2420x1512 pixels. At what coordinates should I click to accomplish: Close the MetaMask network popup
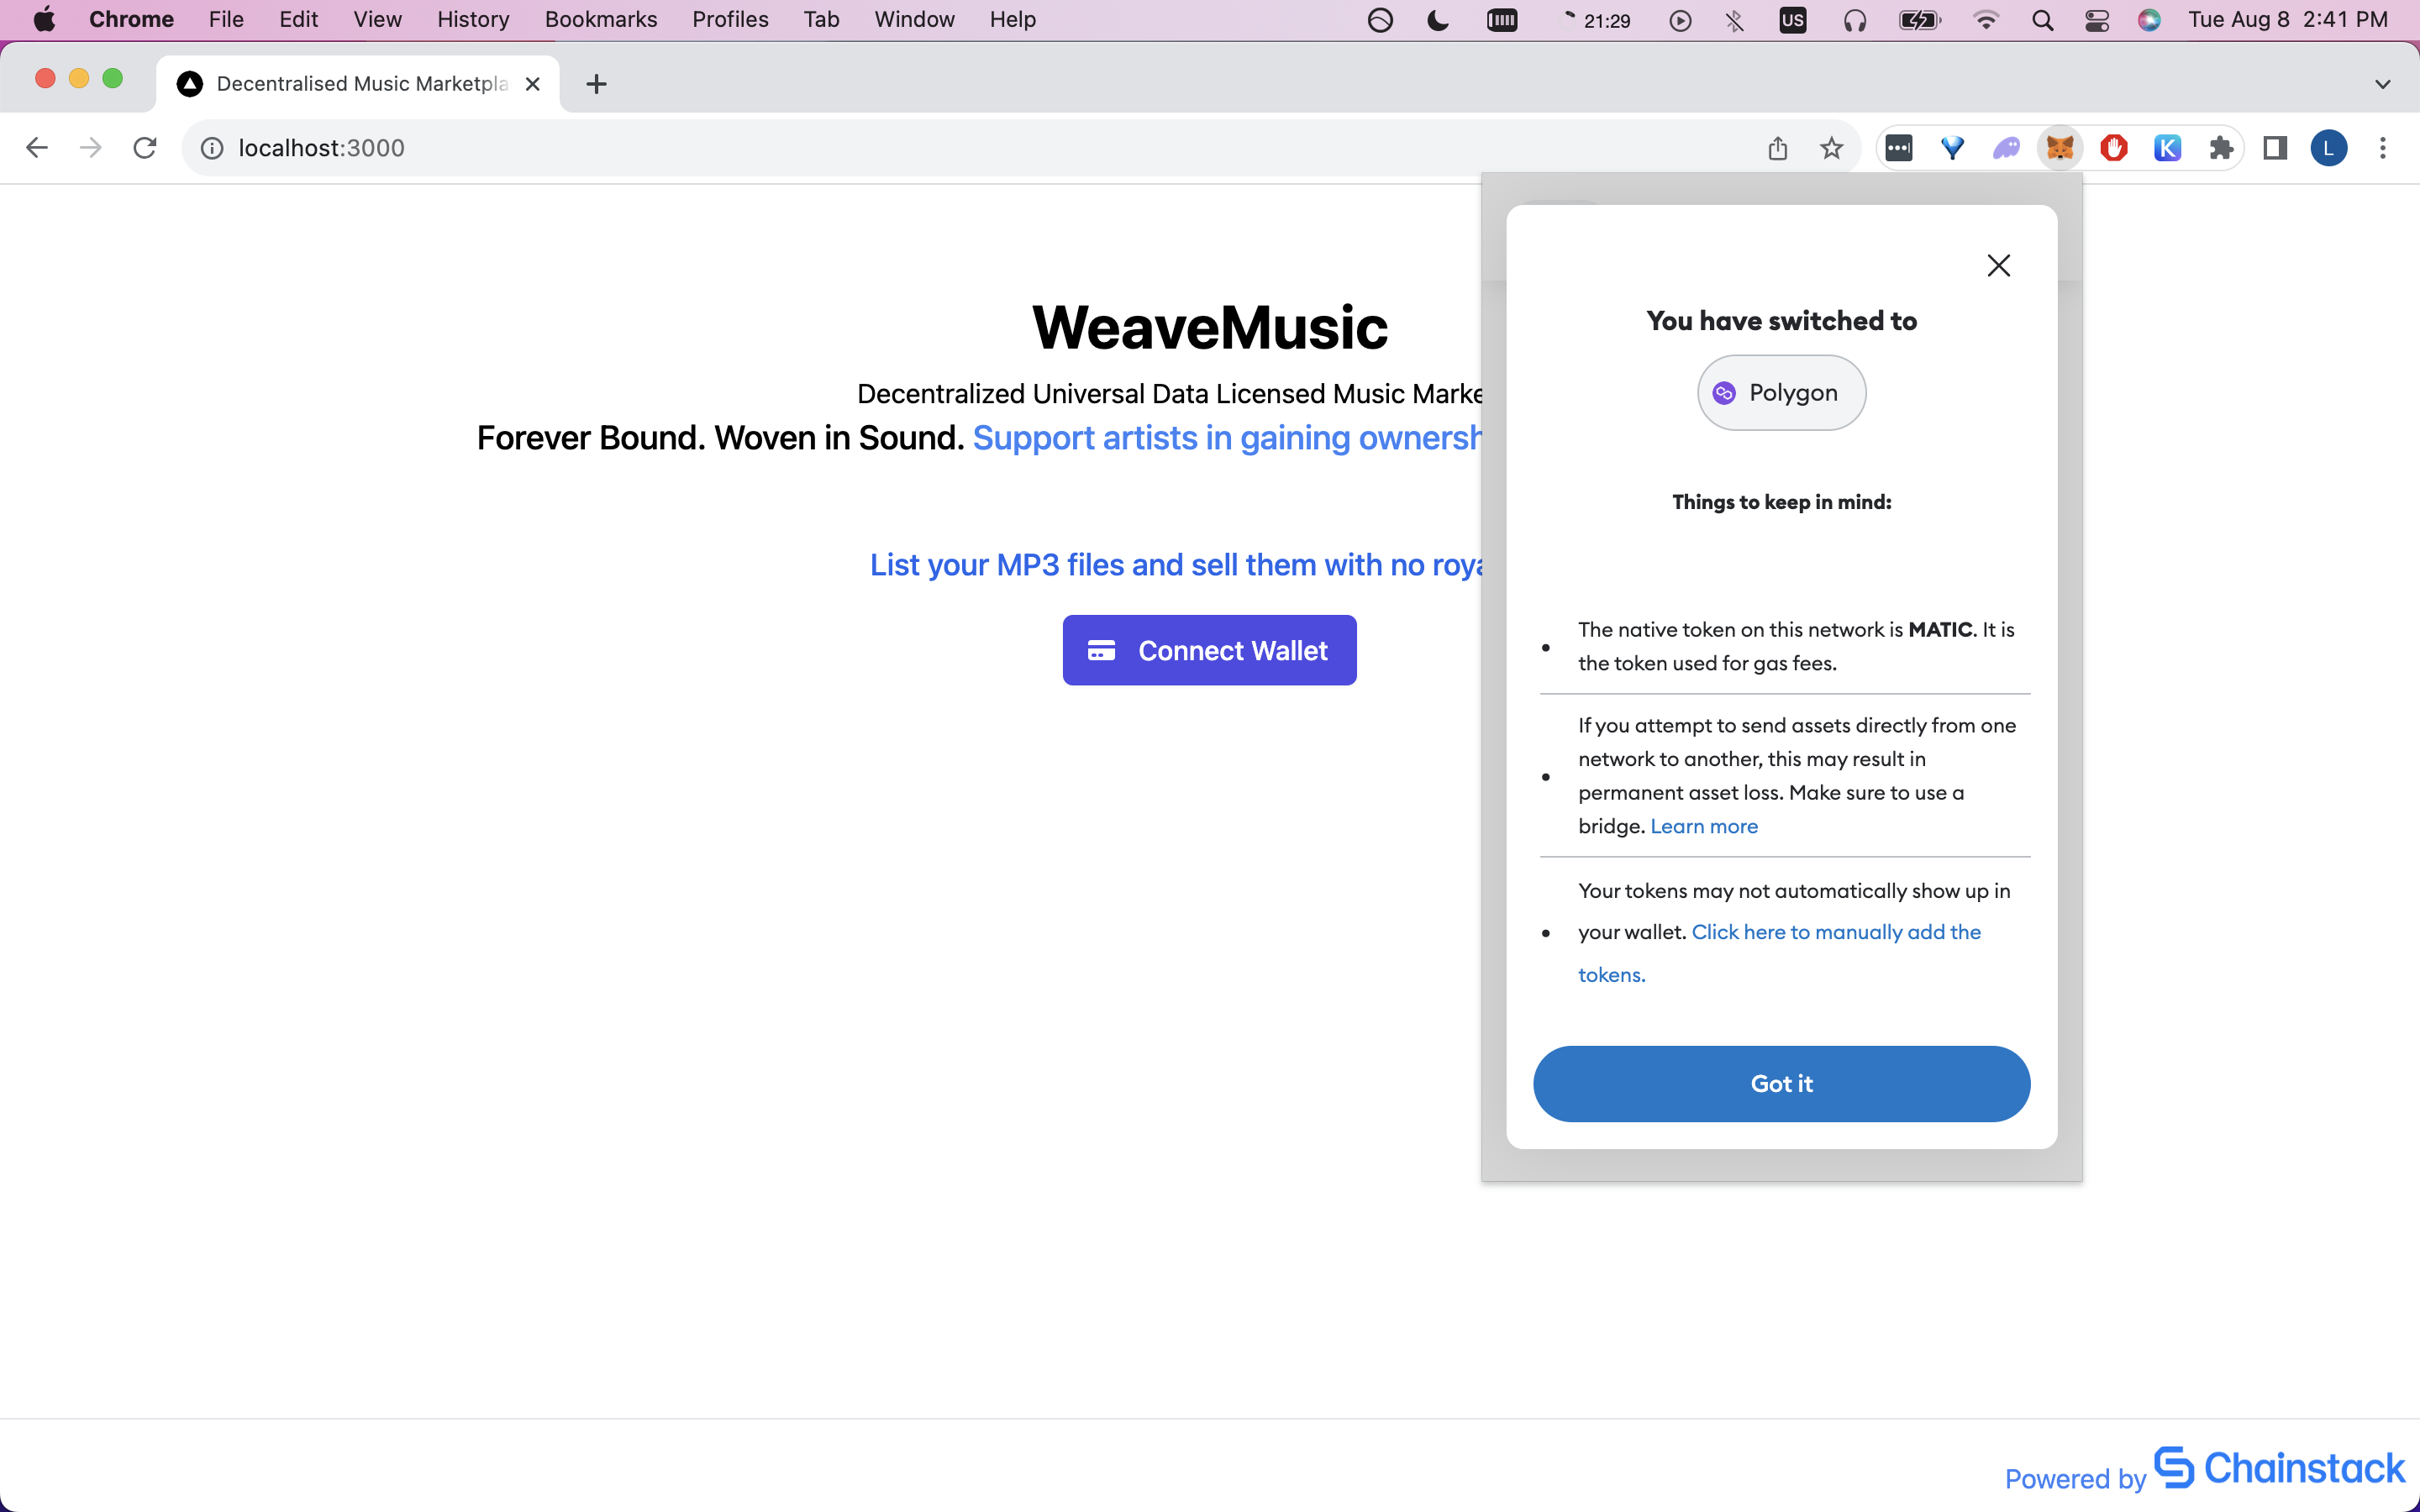click(1998, 265)
